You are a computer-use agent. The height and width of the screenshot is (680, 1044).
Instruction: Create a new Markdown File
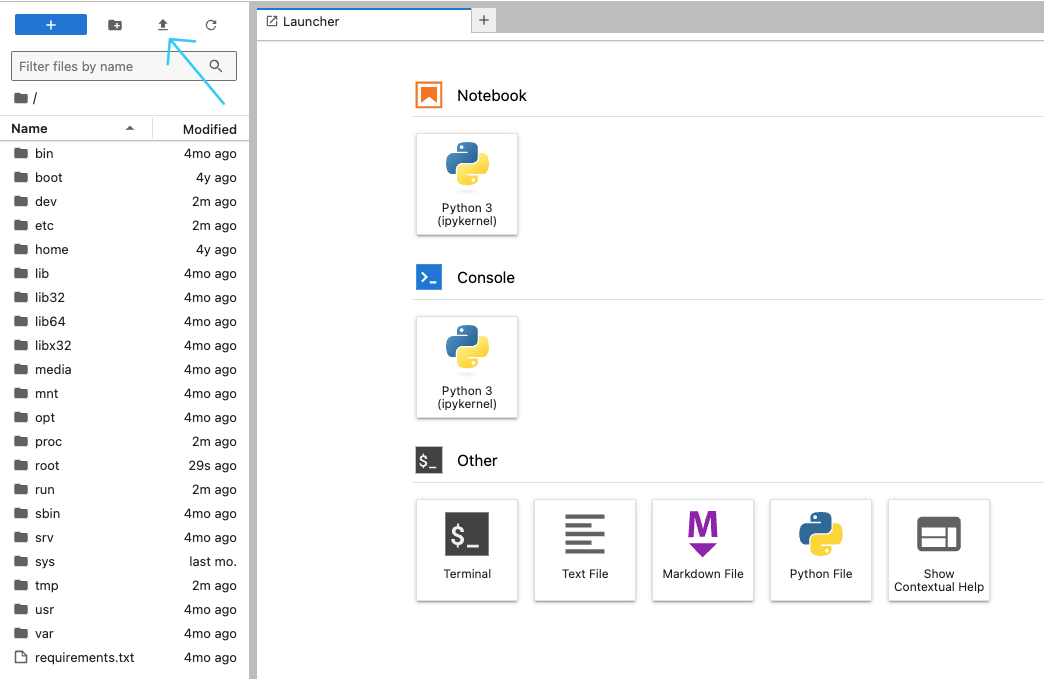(x=702, y=550)
